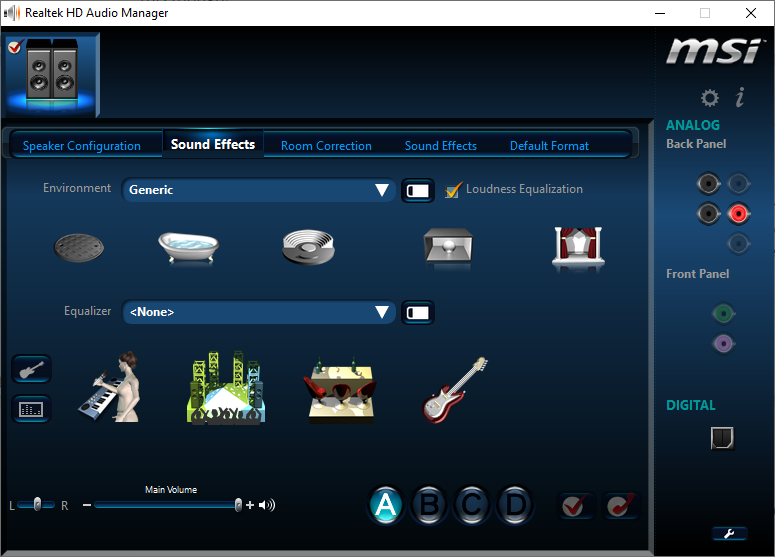The height and width of the screenshot is (557, 775).
Task: Switch to the Room Correction tab
Action: coord(326,146)
